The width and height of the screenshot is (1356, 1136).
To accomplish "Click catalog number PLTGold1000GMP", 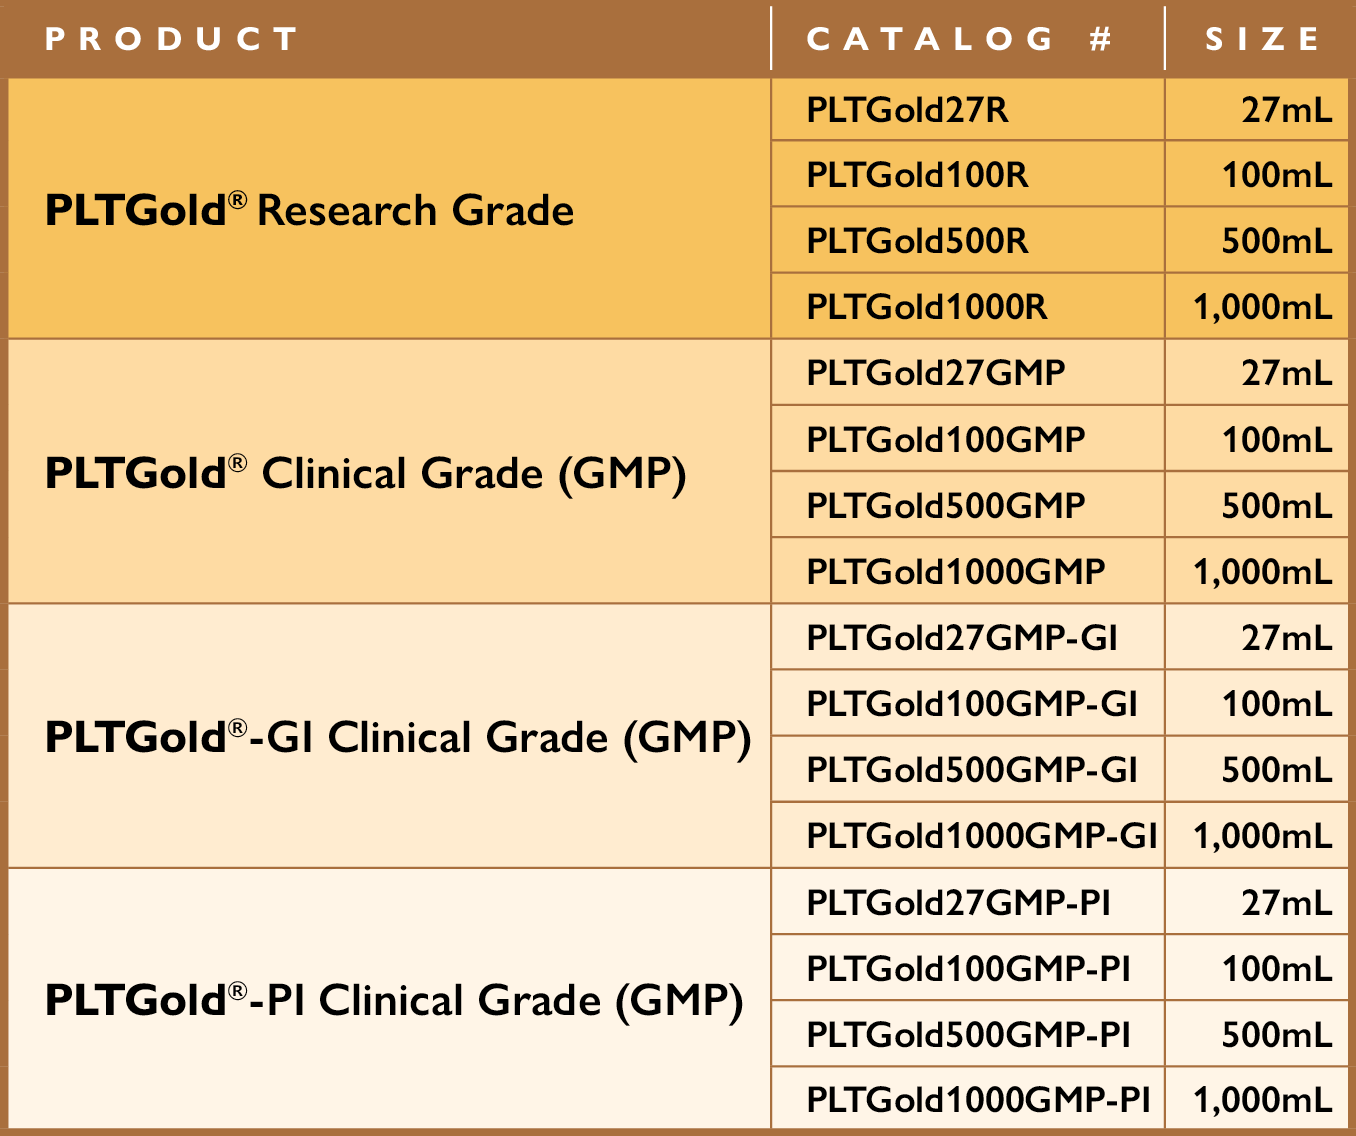I will point(956,571).
